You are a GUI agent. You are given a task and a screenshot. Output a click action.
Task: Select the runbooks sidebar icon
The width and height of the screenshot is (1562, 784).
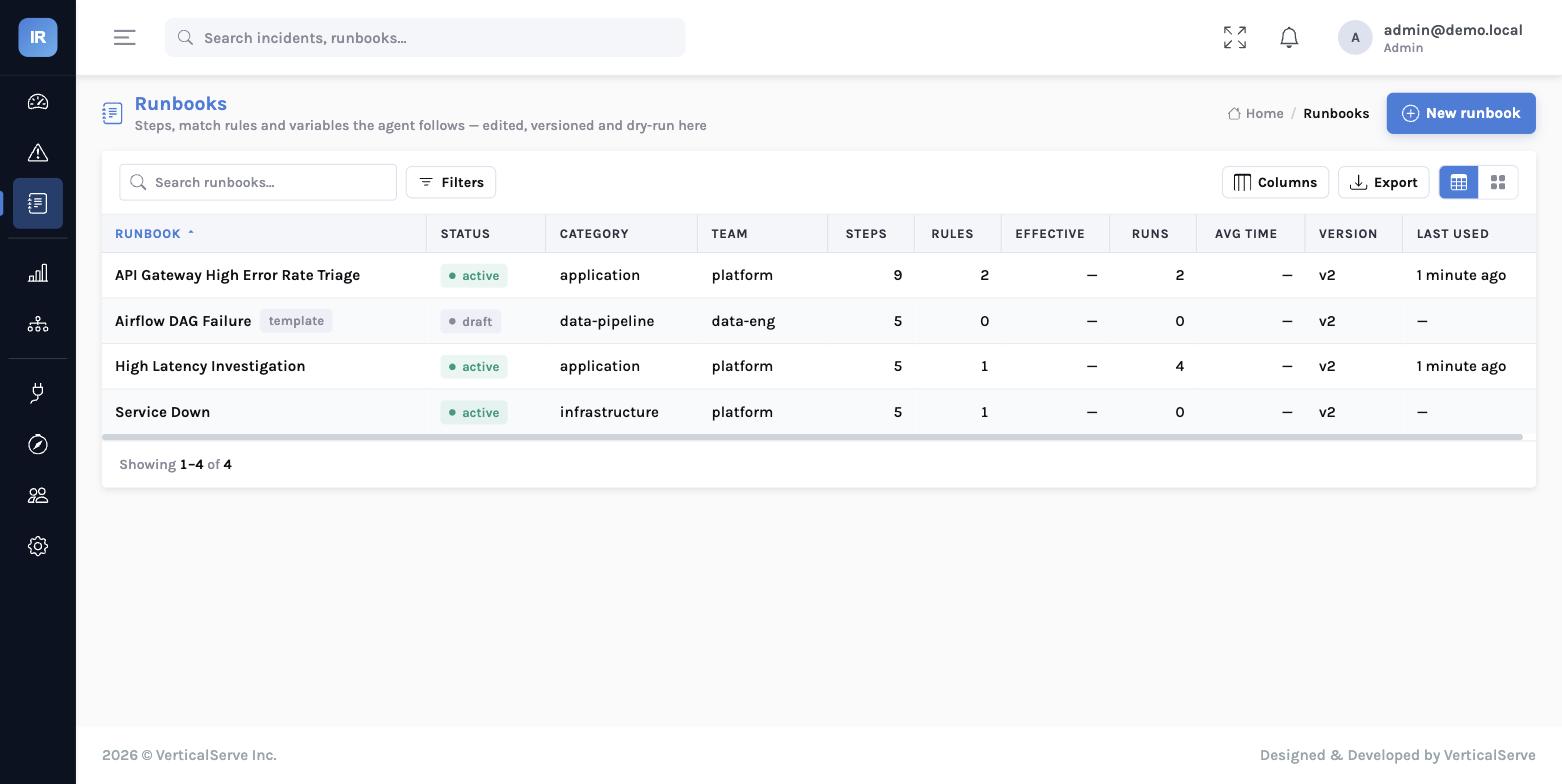(38, 203)
